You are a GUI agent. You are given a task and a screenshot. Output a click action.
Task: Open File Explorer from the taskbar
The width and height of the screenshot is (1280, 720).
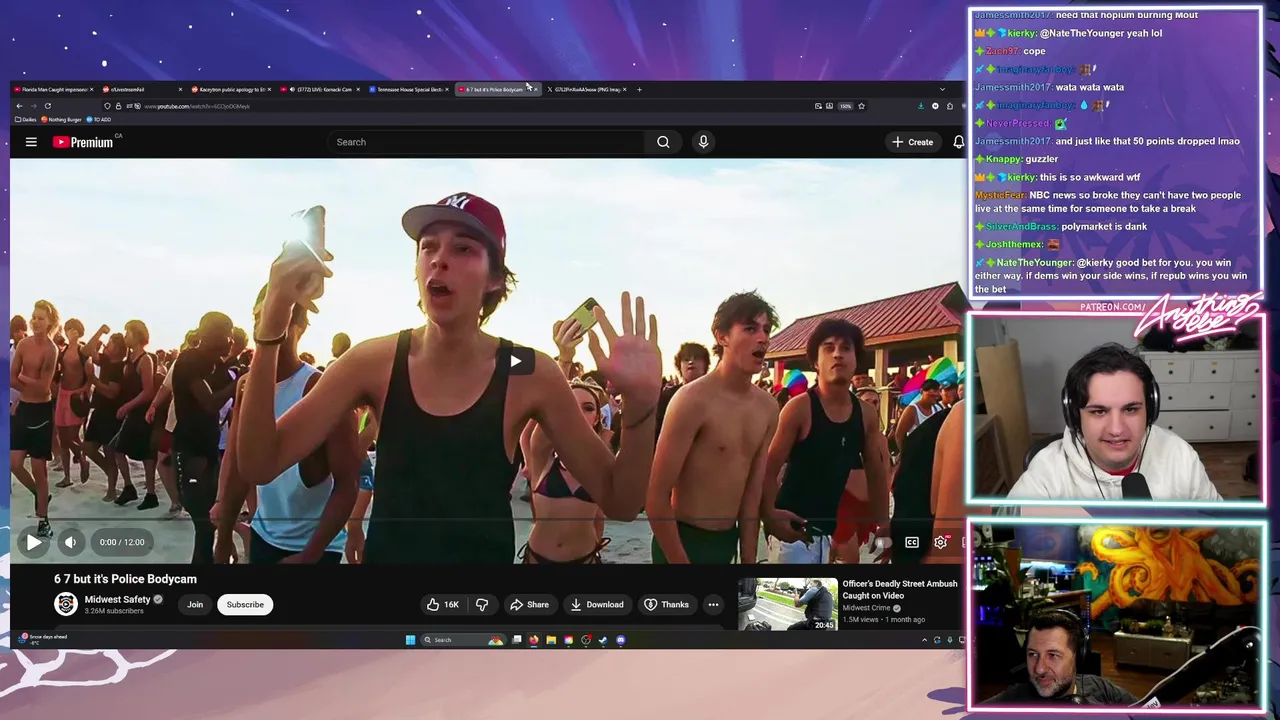[x=551, y=640]
